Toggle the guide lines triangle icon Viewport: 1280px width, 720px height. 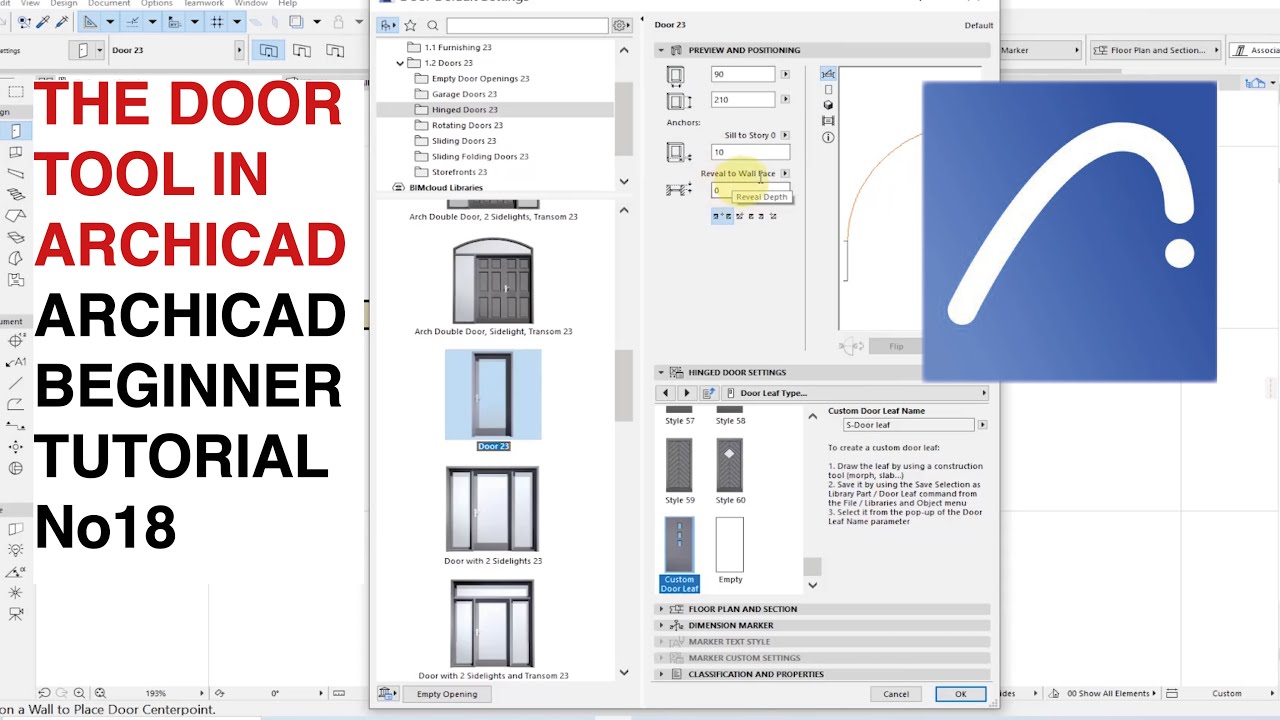coord(90,21)
